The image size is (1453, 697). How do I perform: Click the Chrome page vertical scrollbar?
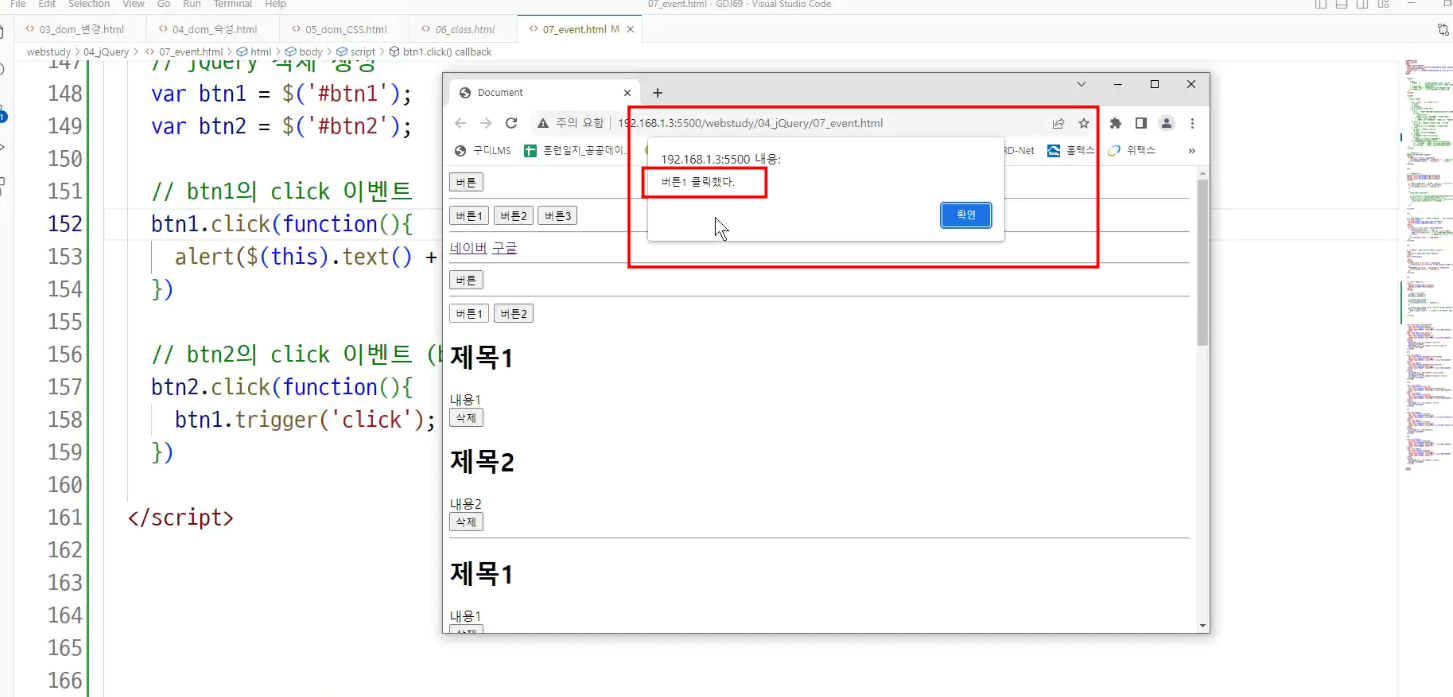pos(1202,262)
